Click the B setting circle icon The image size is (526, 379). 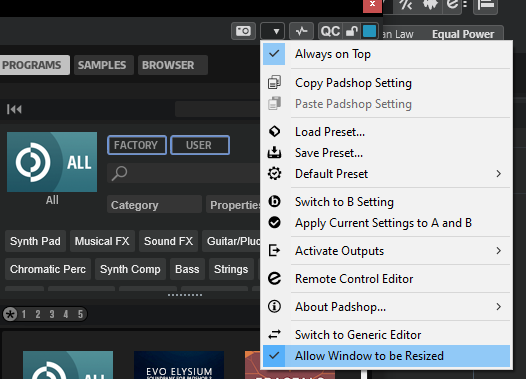click(x=274, y=201)
